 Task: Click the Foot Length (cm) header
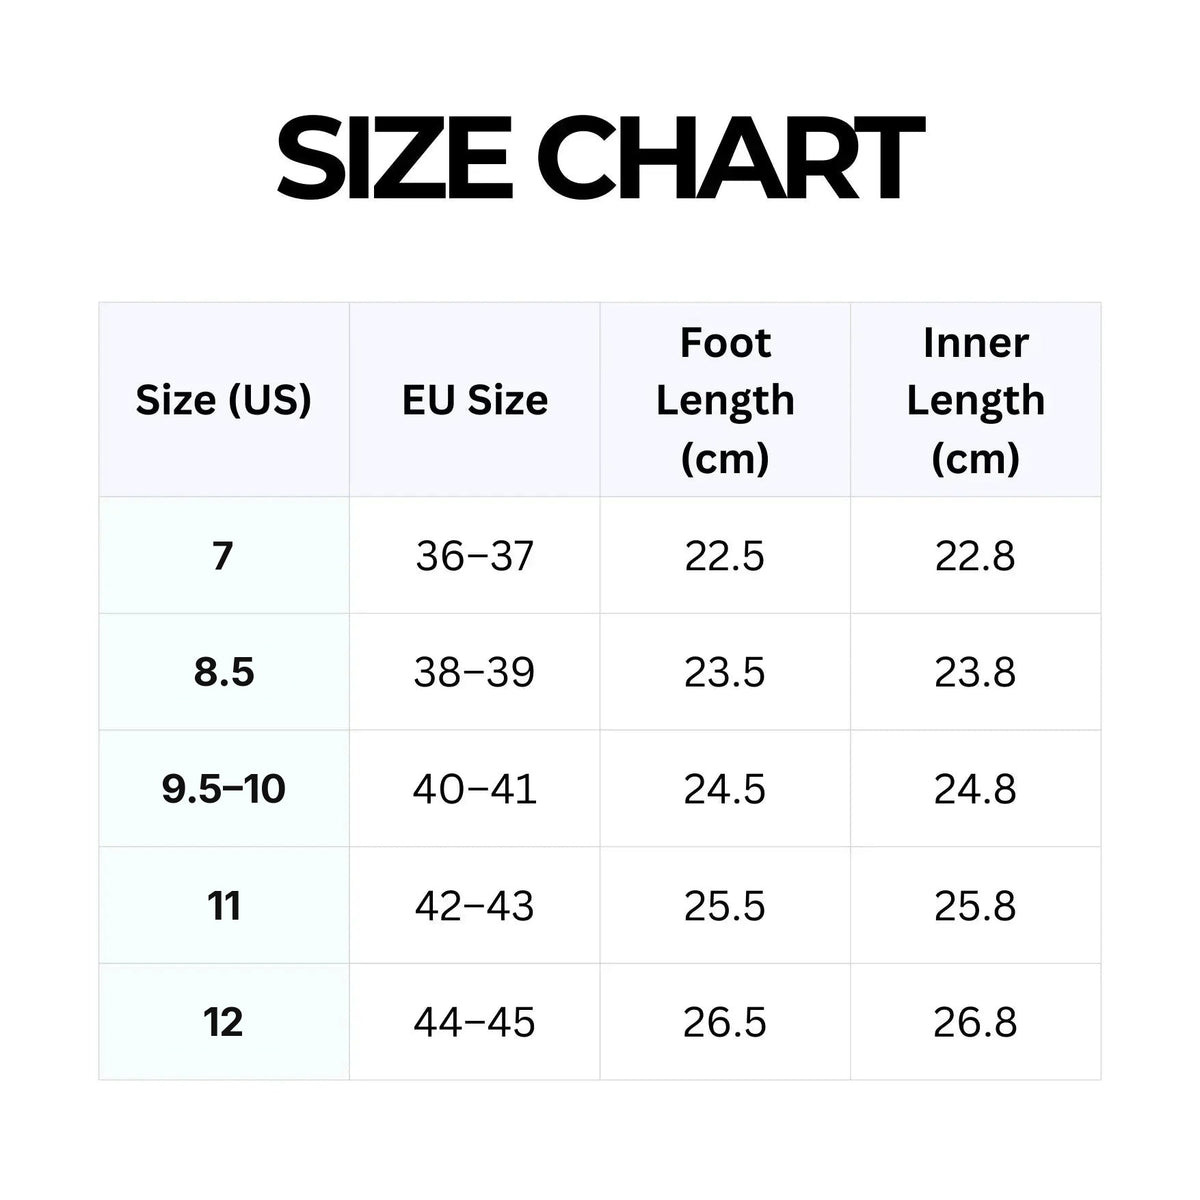tap(725, 400)
